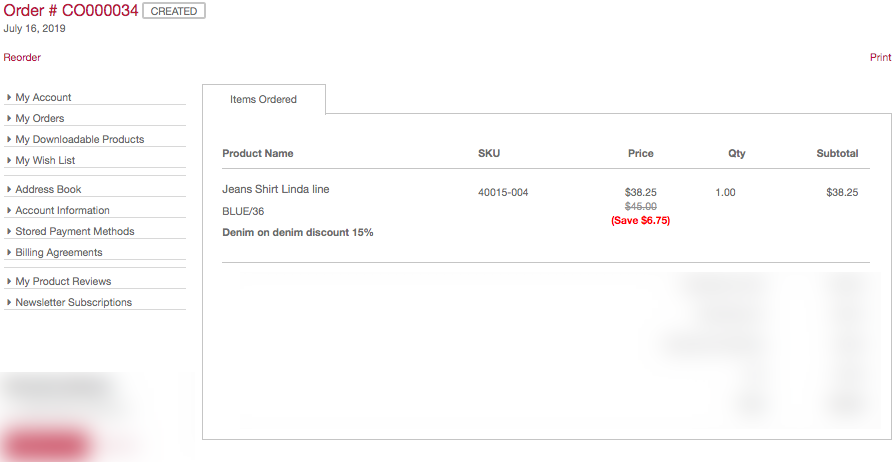Click the arrow beside My Account

[9, 98]
